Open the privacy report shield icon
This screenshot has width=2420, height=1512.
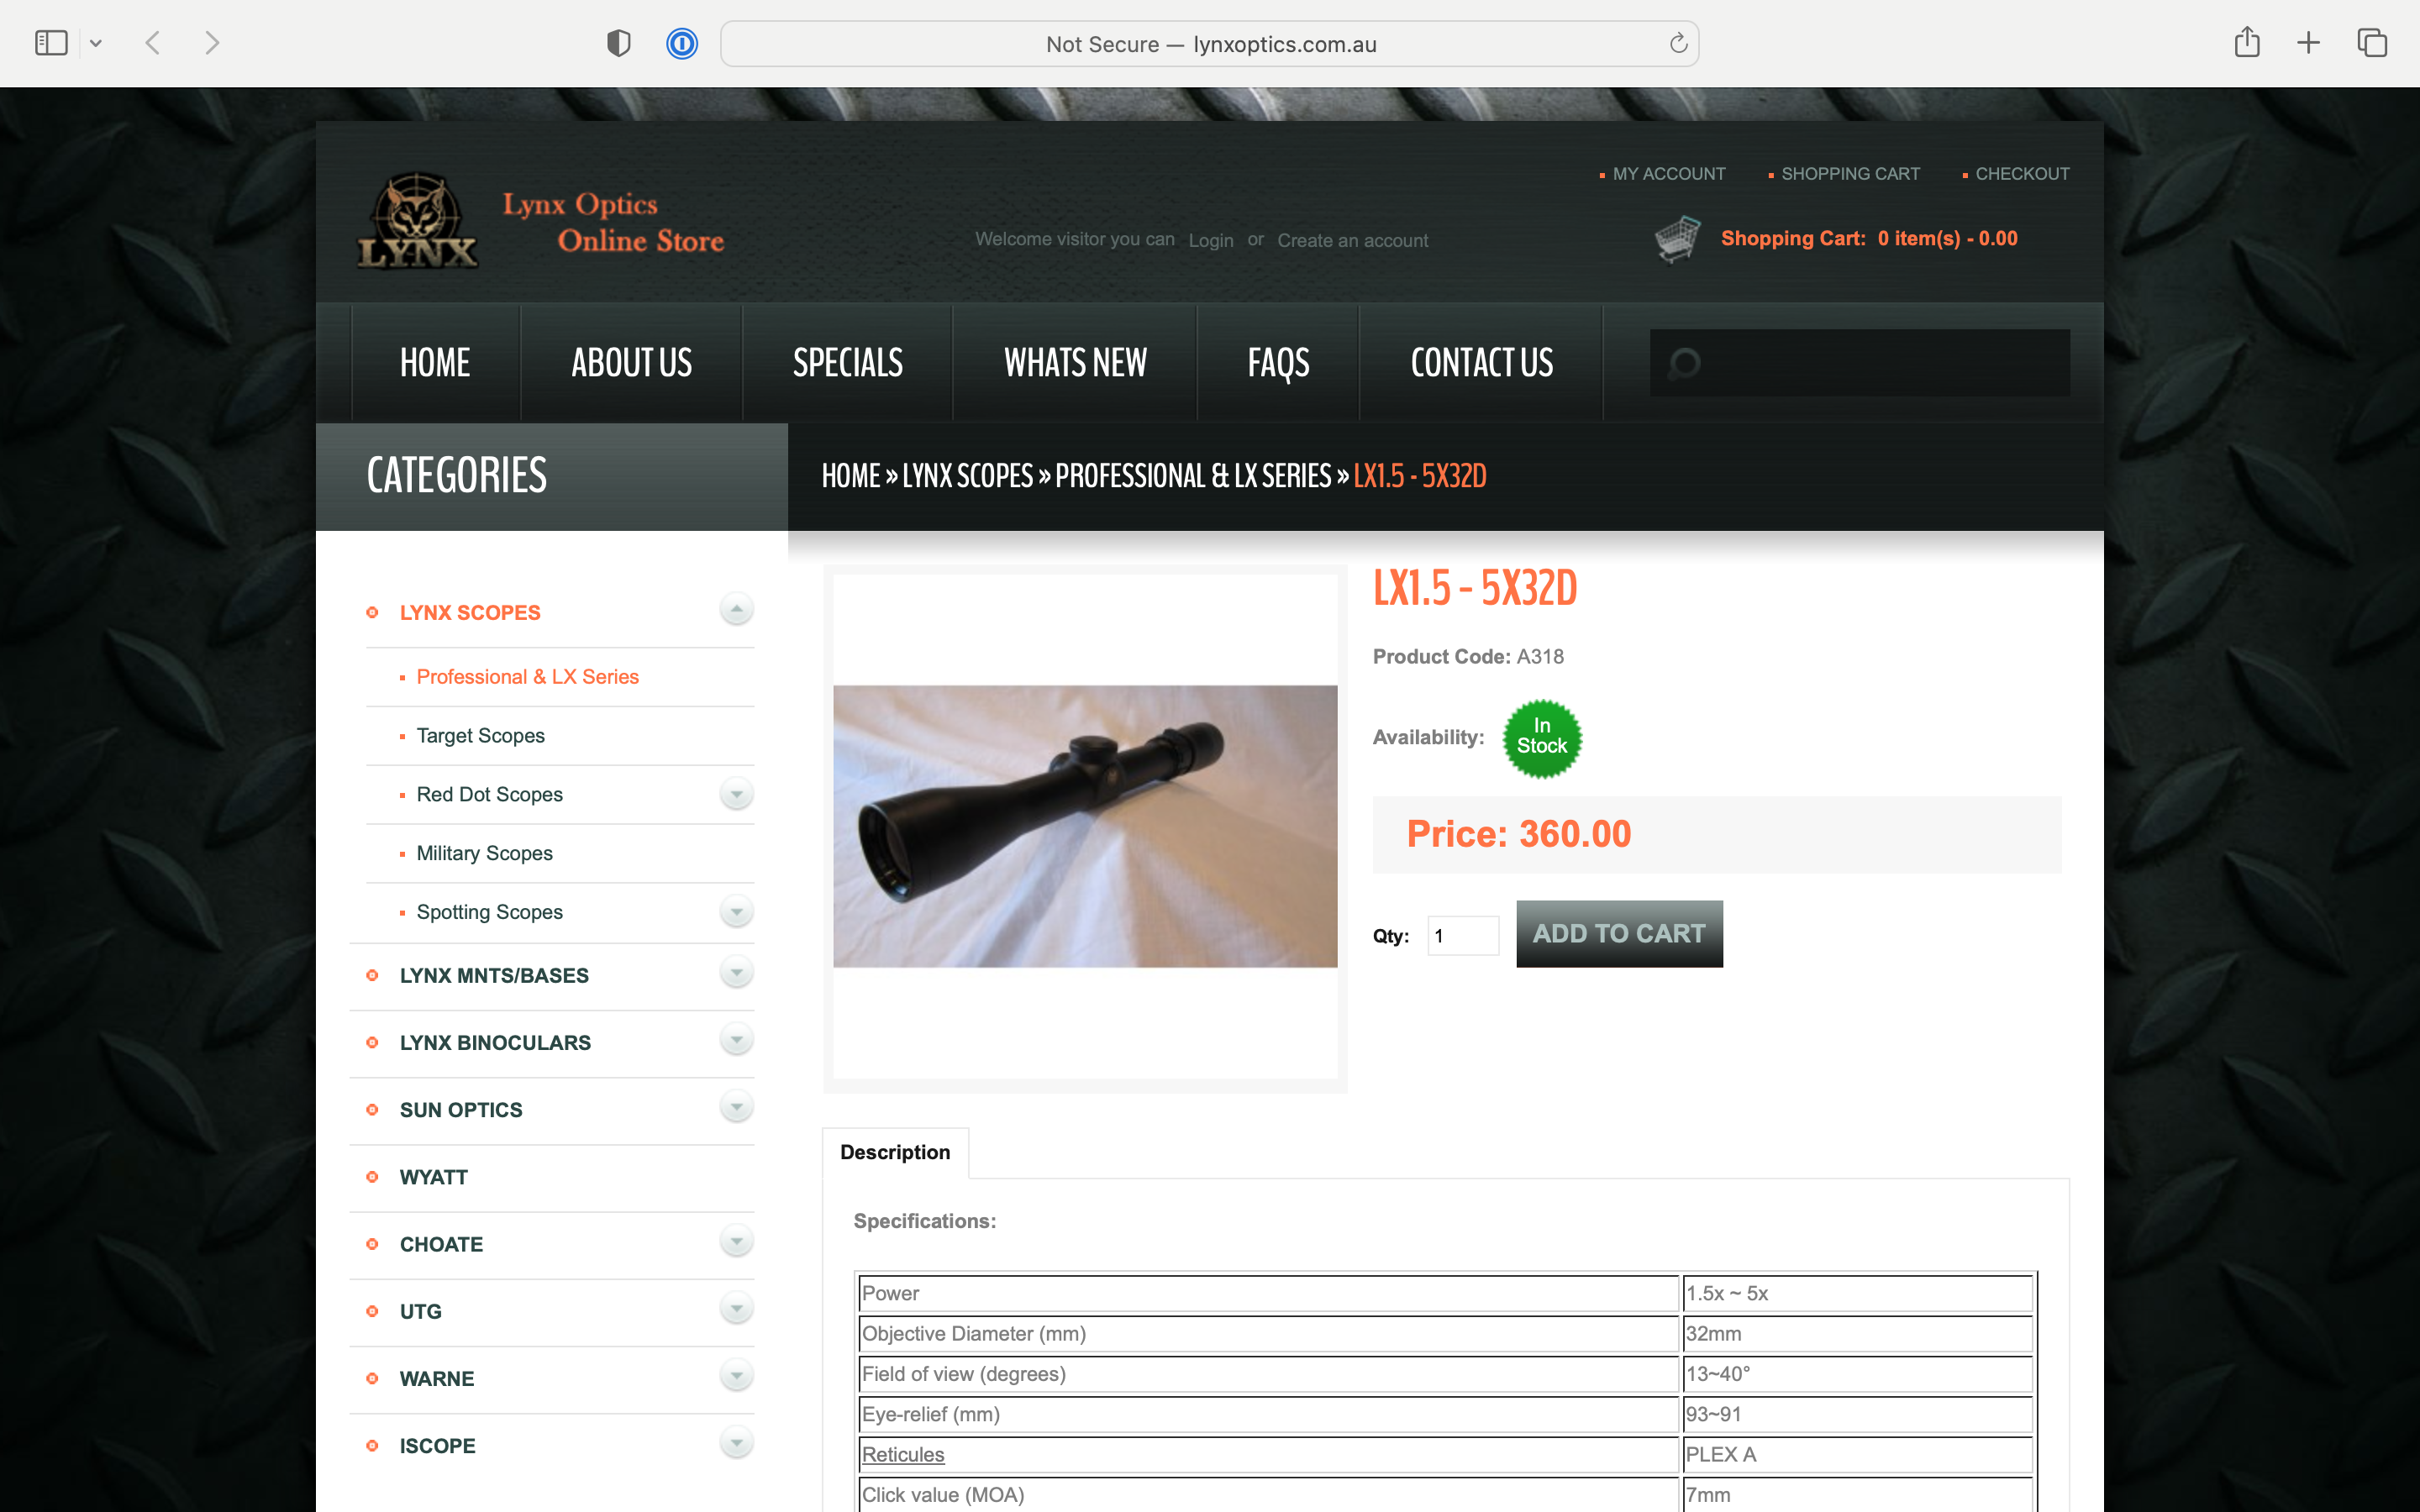tap(619, 43)
